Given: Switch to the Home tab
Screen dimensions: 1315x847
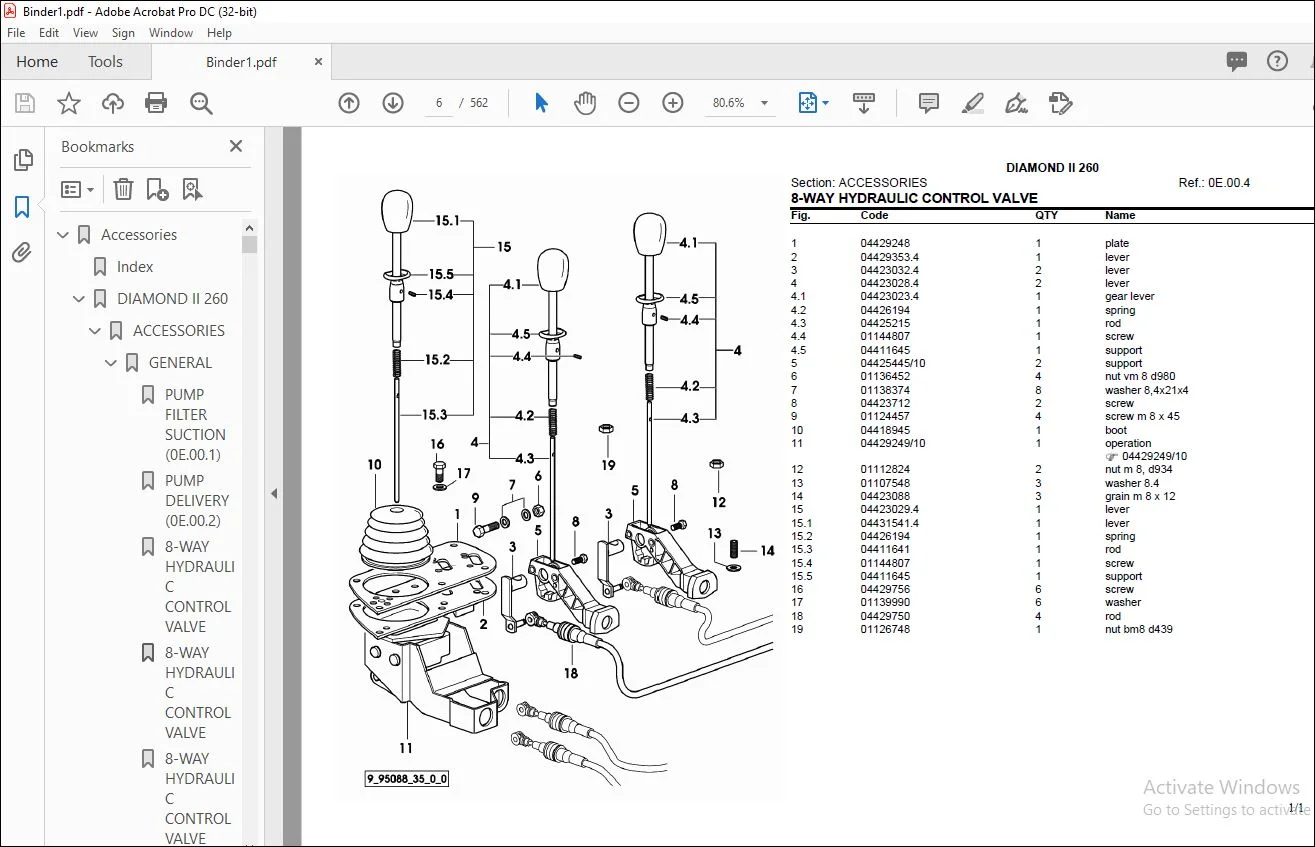Looking at the screenshot, I should click(37, 62).
